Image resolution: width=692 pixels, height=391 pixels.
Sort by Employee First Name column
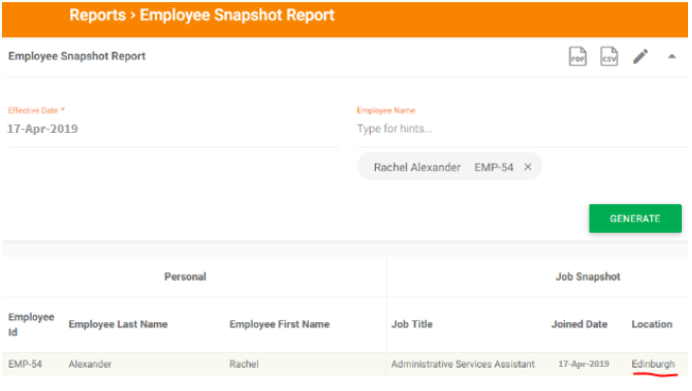[x=279, y=324]
